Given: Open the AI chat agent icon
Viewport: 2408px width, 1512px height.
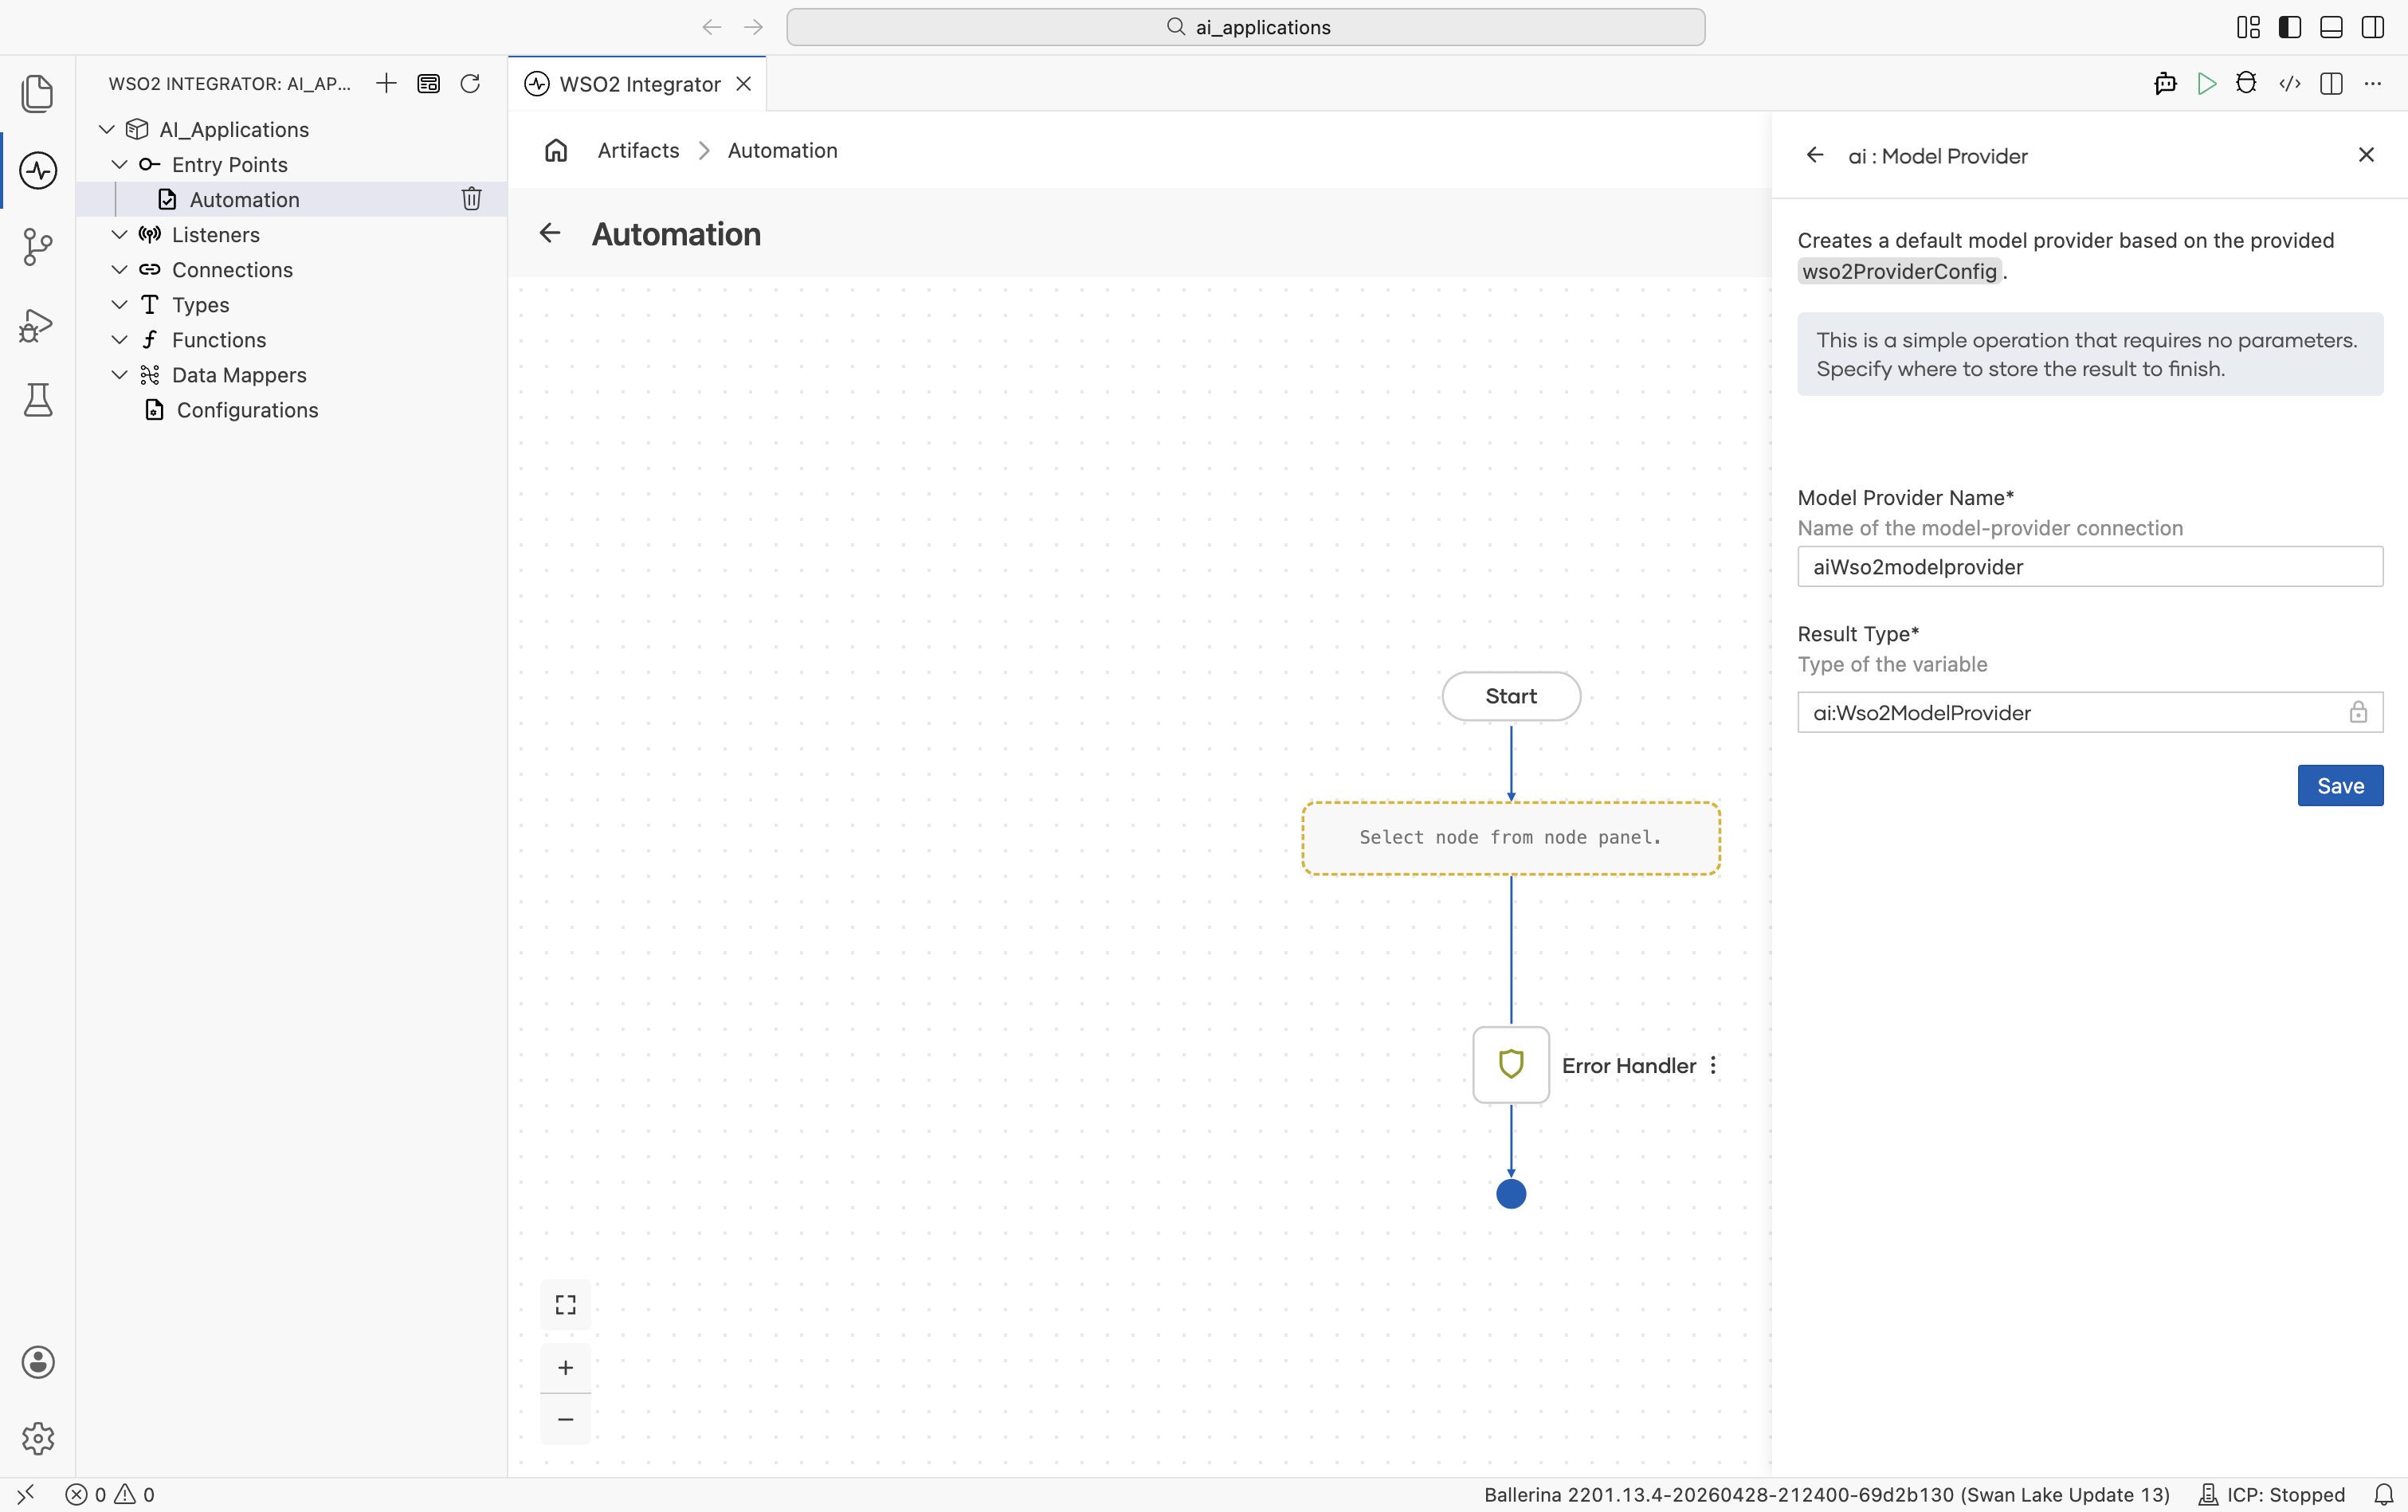Looking at the screenshot, I should point(2165,83).
